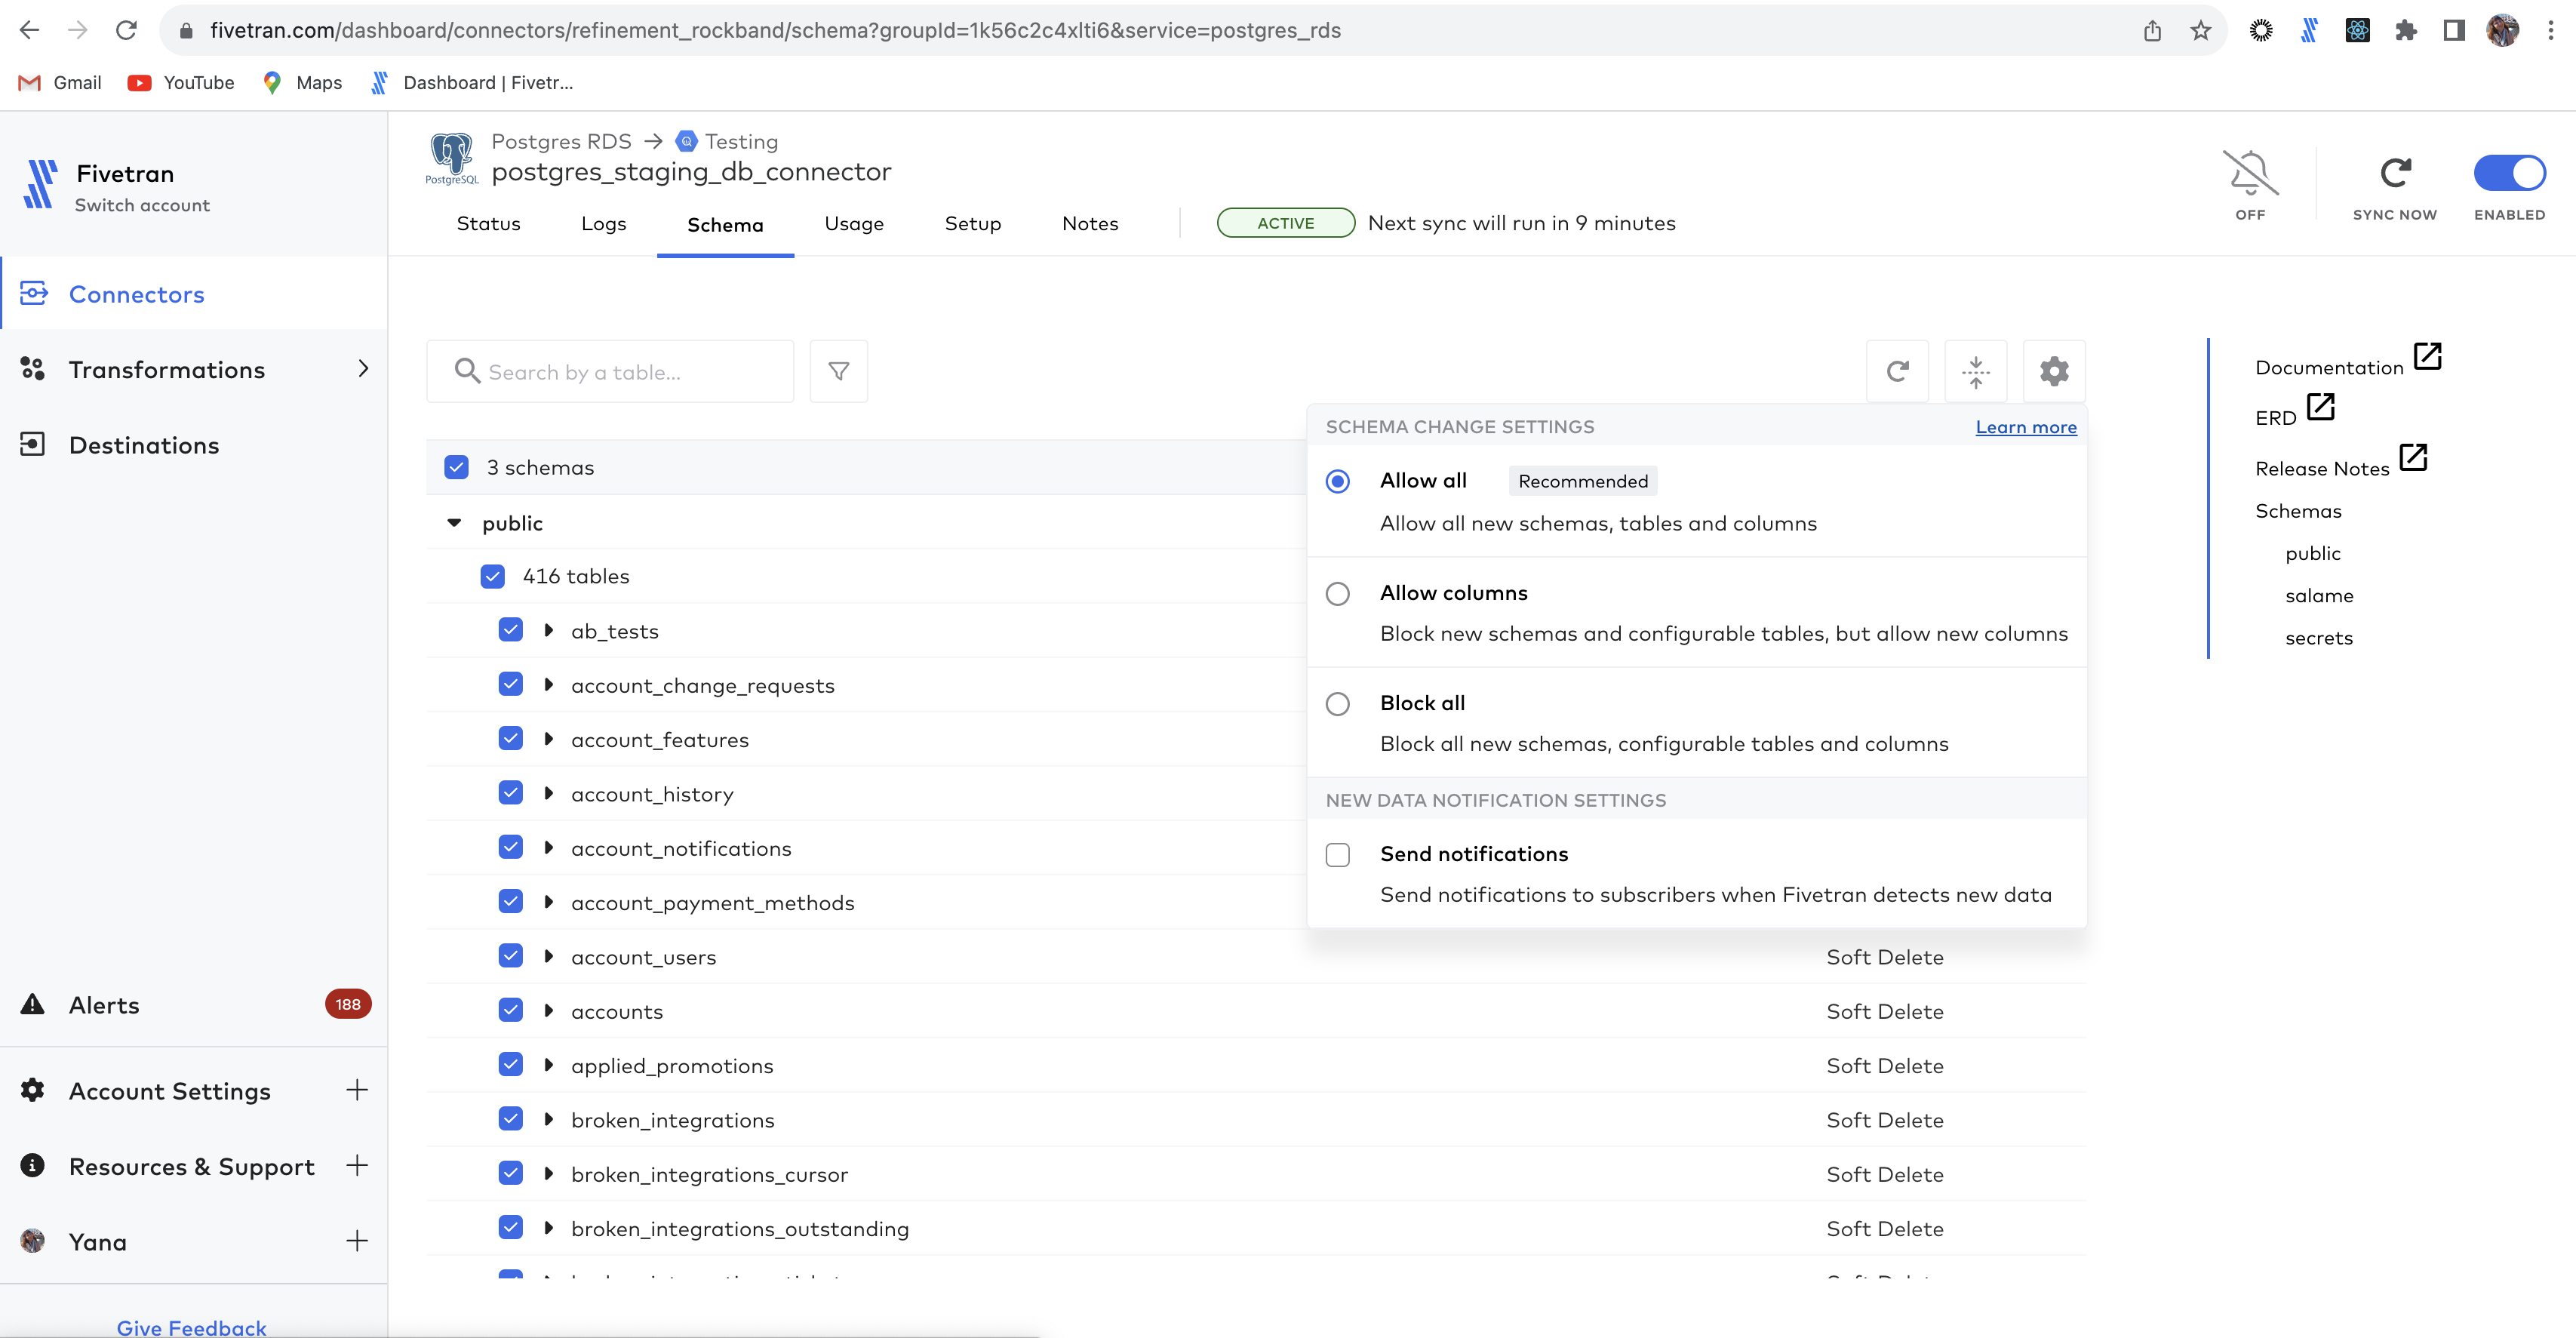Jump to salame schema in side list

[2319, 596]
